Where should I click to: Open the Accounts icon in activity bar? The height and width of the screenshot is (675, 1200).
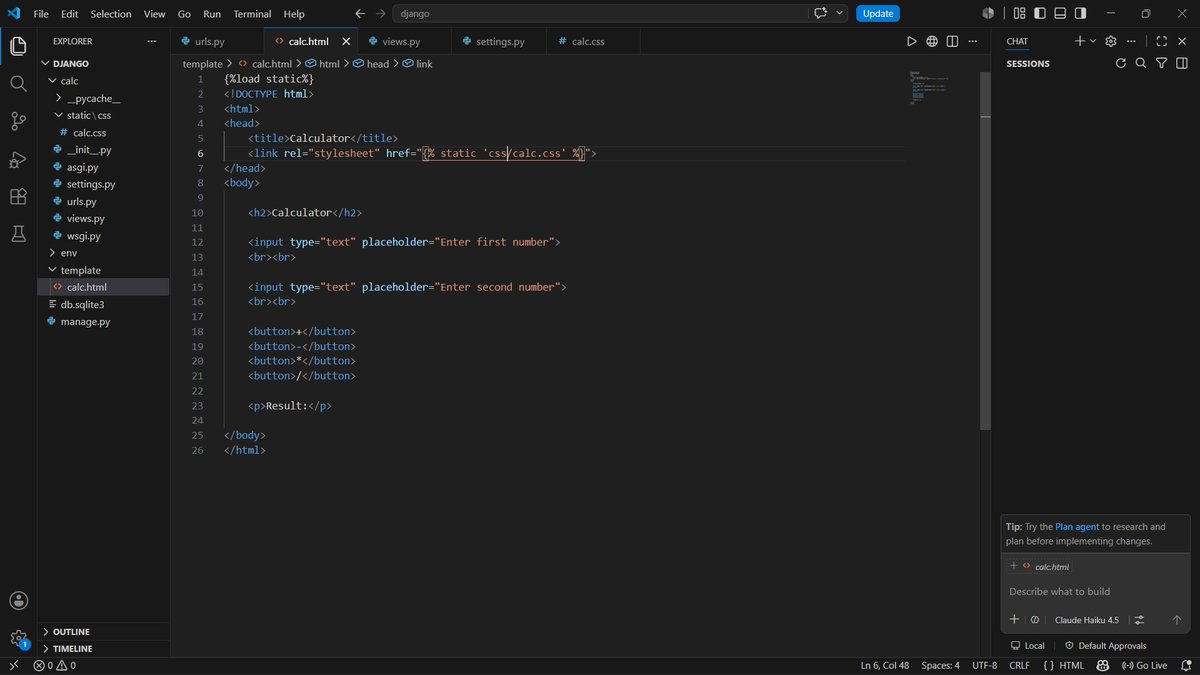pos(18,601)
